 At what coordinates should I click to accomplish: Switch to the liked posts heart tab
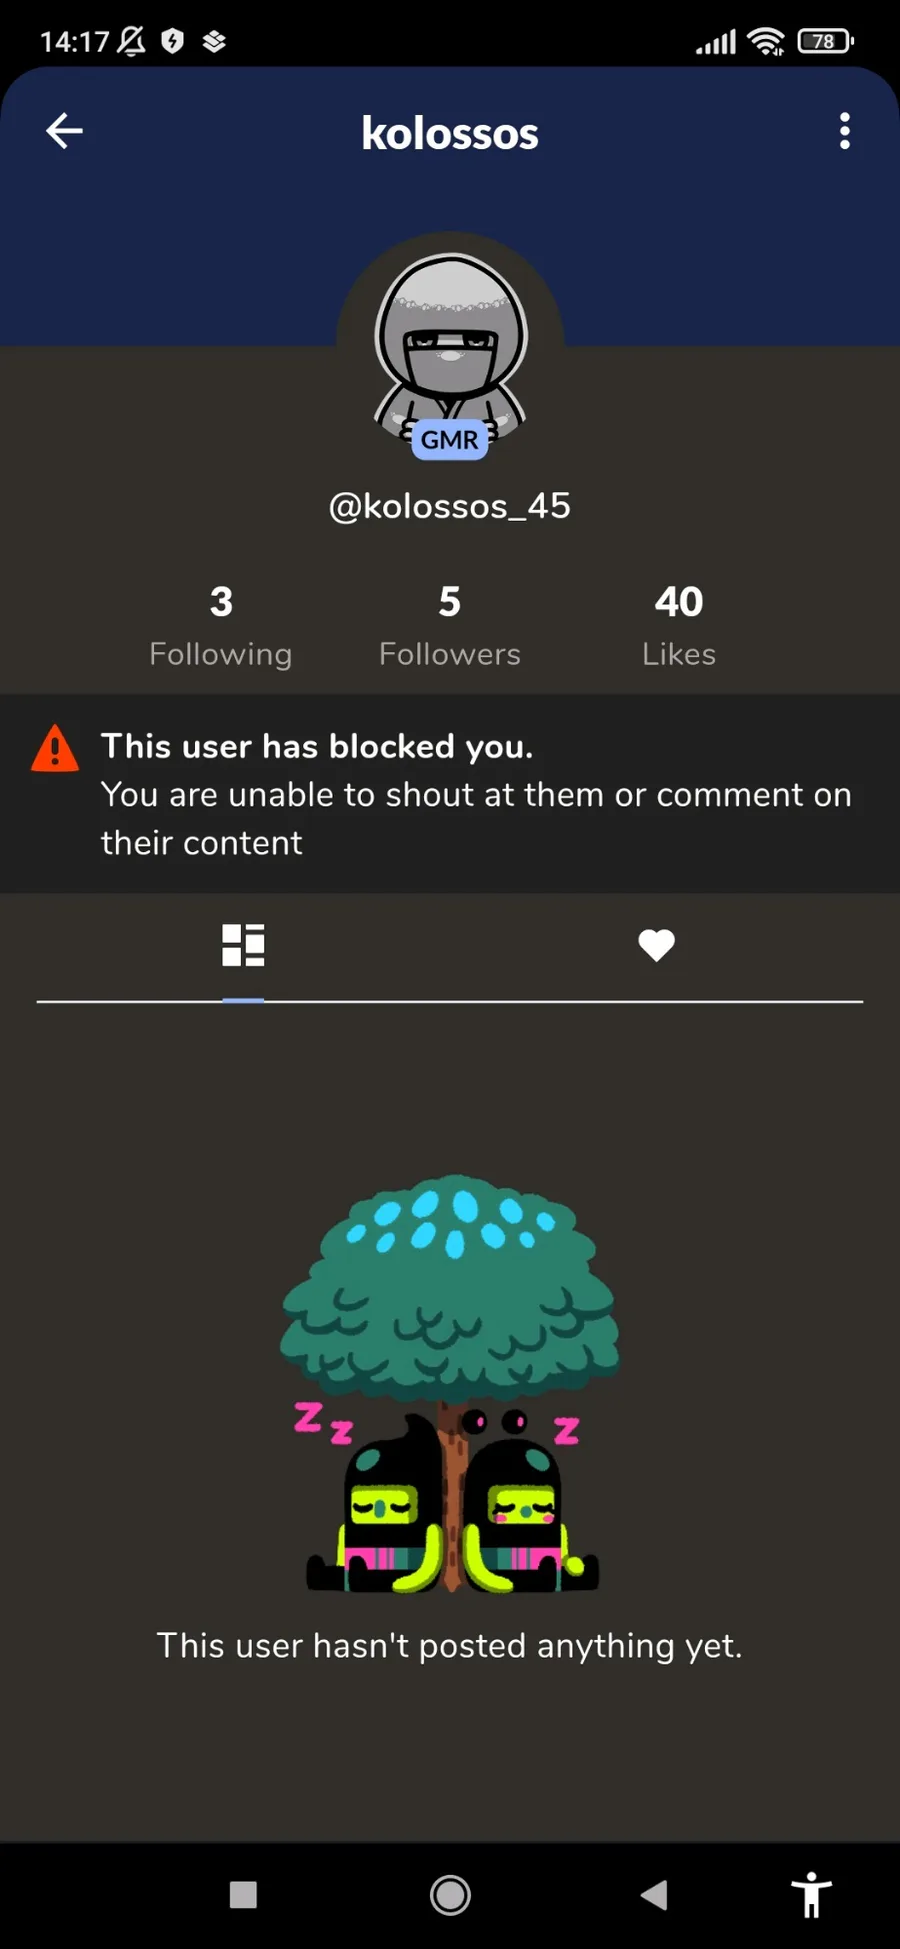657,945
